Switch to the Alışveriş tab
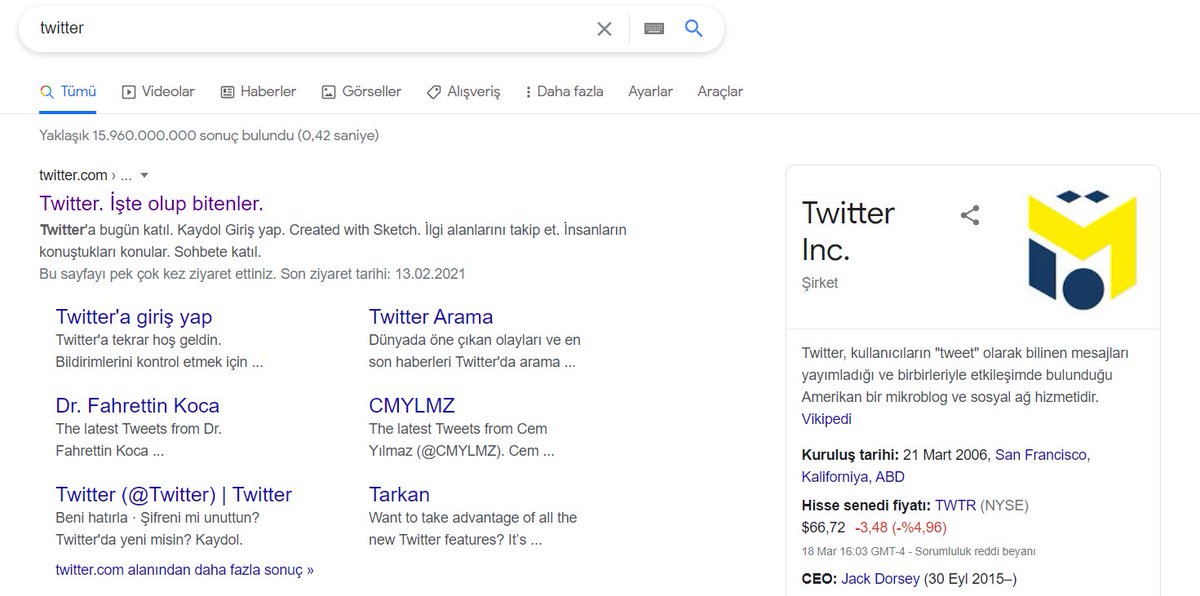 click(x=463, y=91)
